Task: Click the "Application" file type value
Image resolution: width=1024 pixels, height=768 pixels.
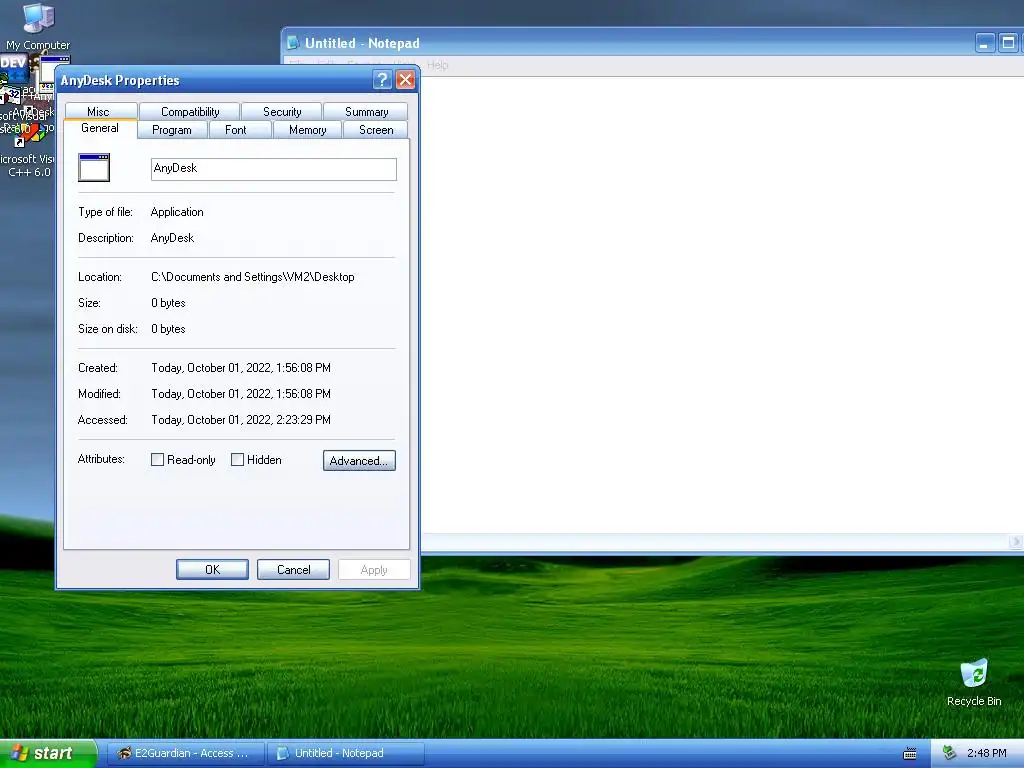Action: coord(177,212)
